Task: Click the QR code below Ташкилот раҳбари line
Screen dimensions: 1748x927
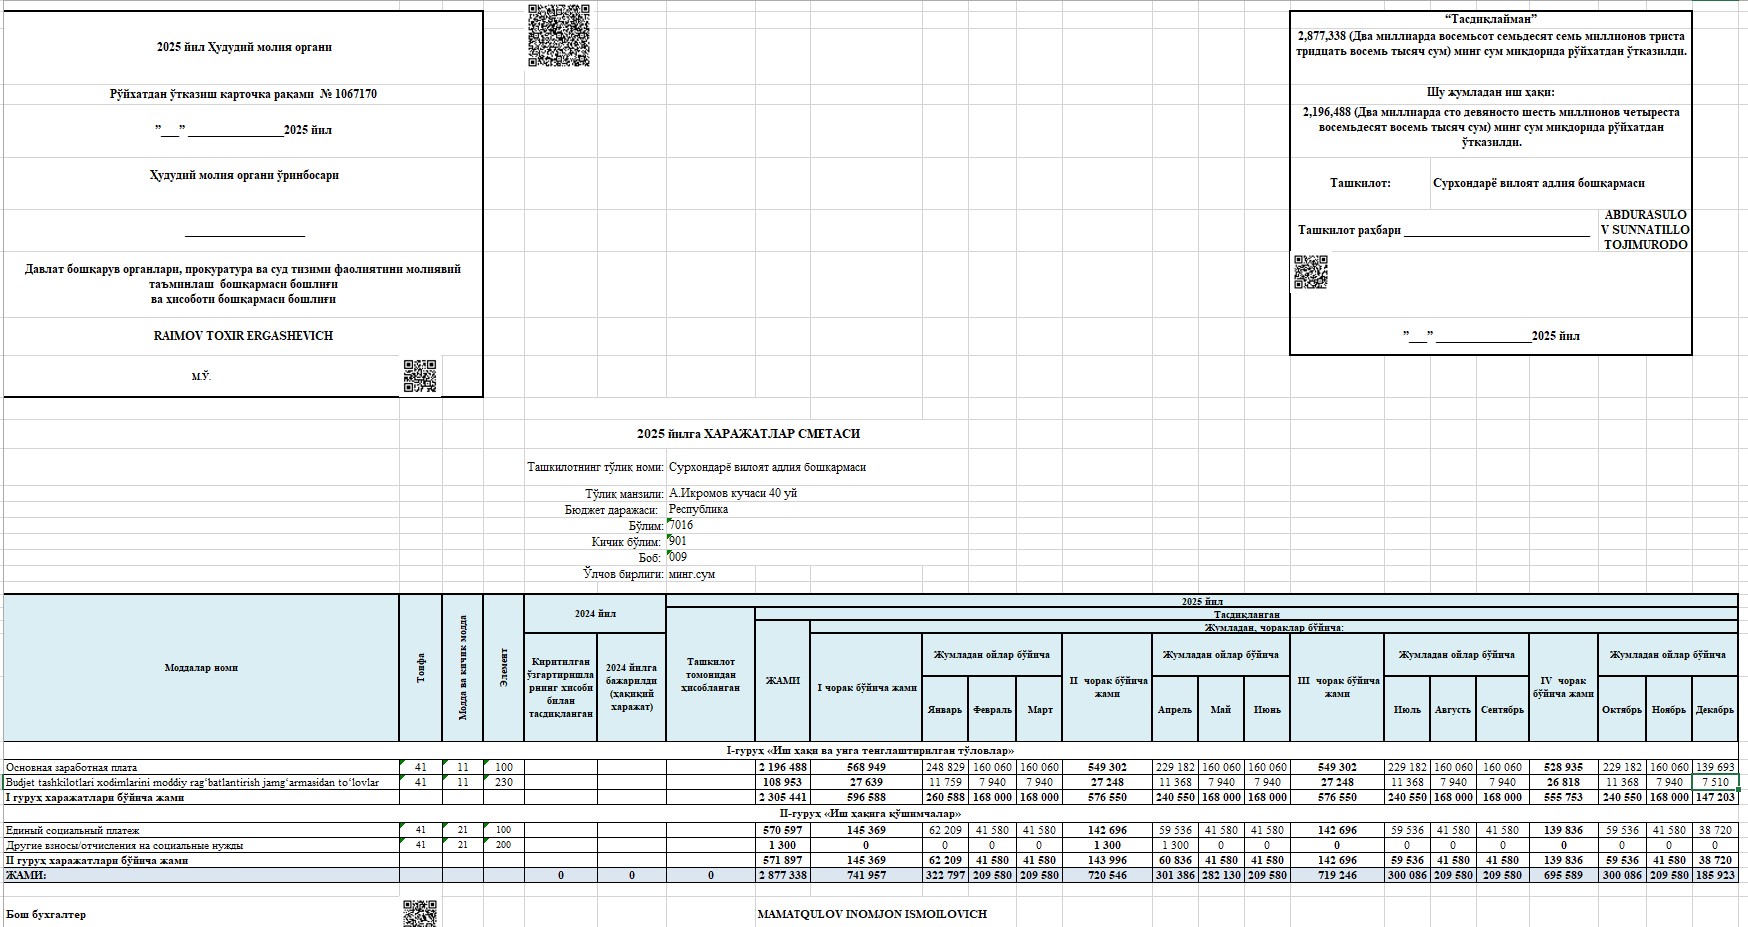Action: [1311, 272]
